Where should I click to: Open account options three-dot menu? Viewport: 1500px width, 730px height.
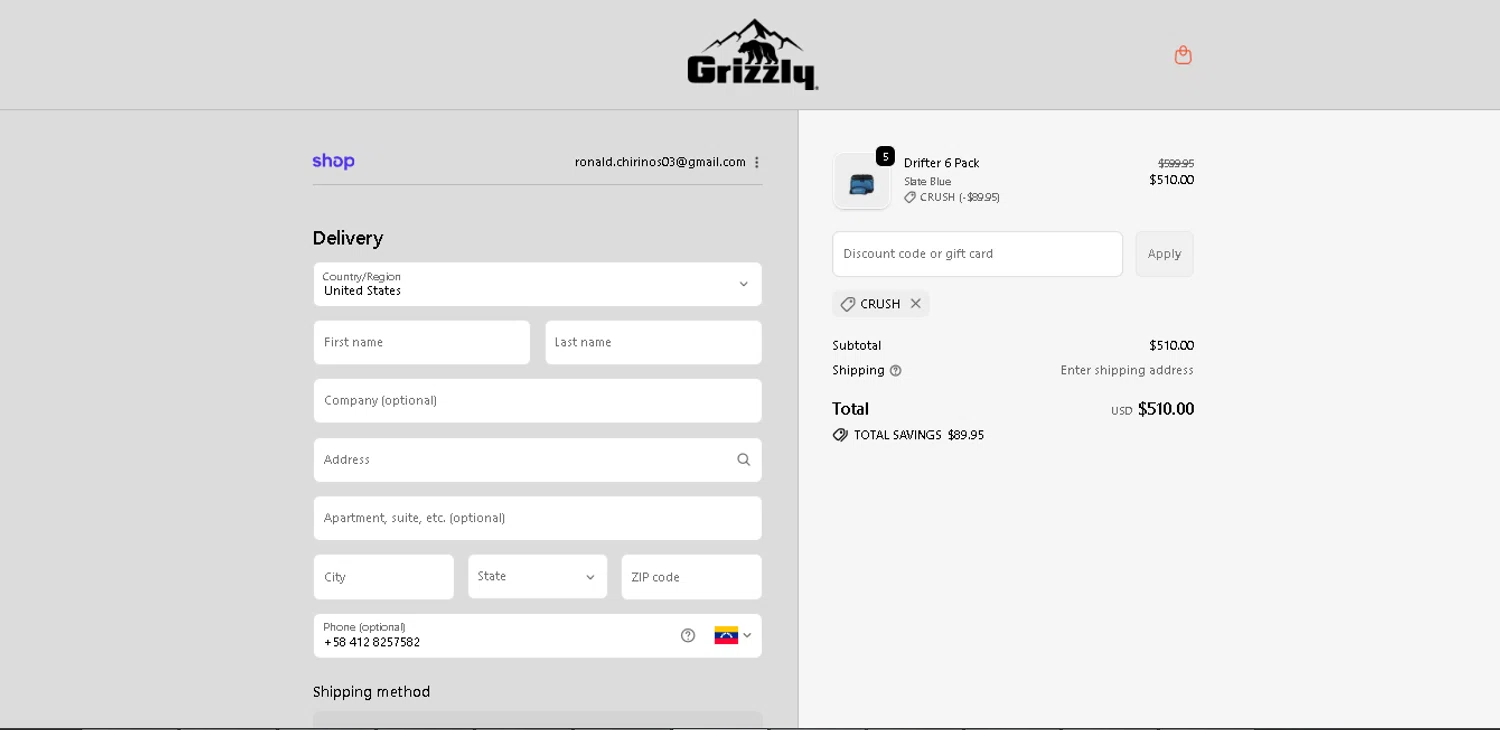click(x=756, y=162)
